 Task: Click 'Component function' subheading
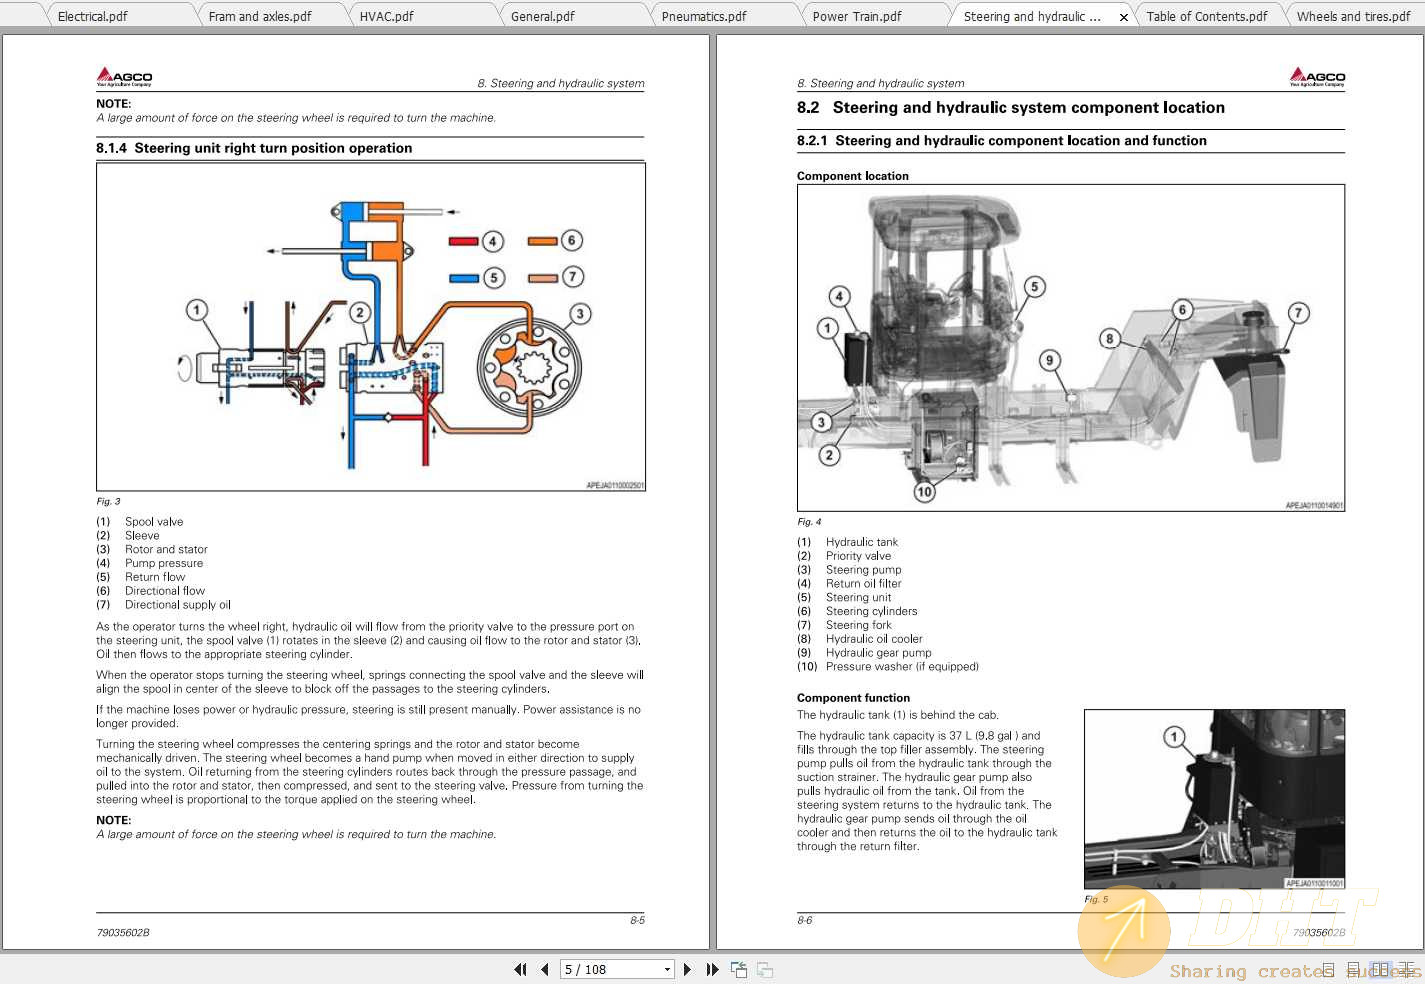853,698
